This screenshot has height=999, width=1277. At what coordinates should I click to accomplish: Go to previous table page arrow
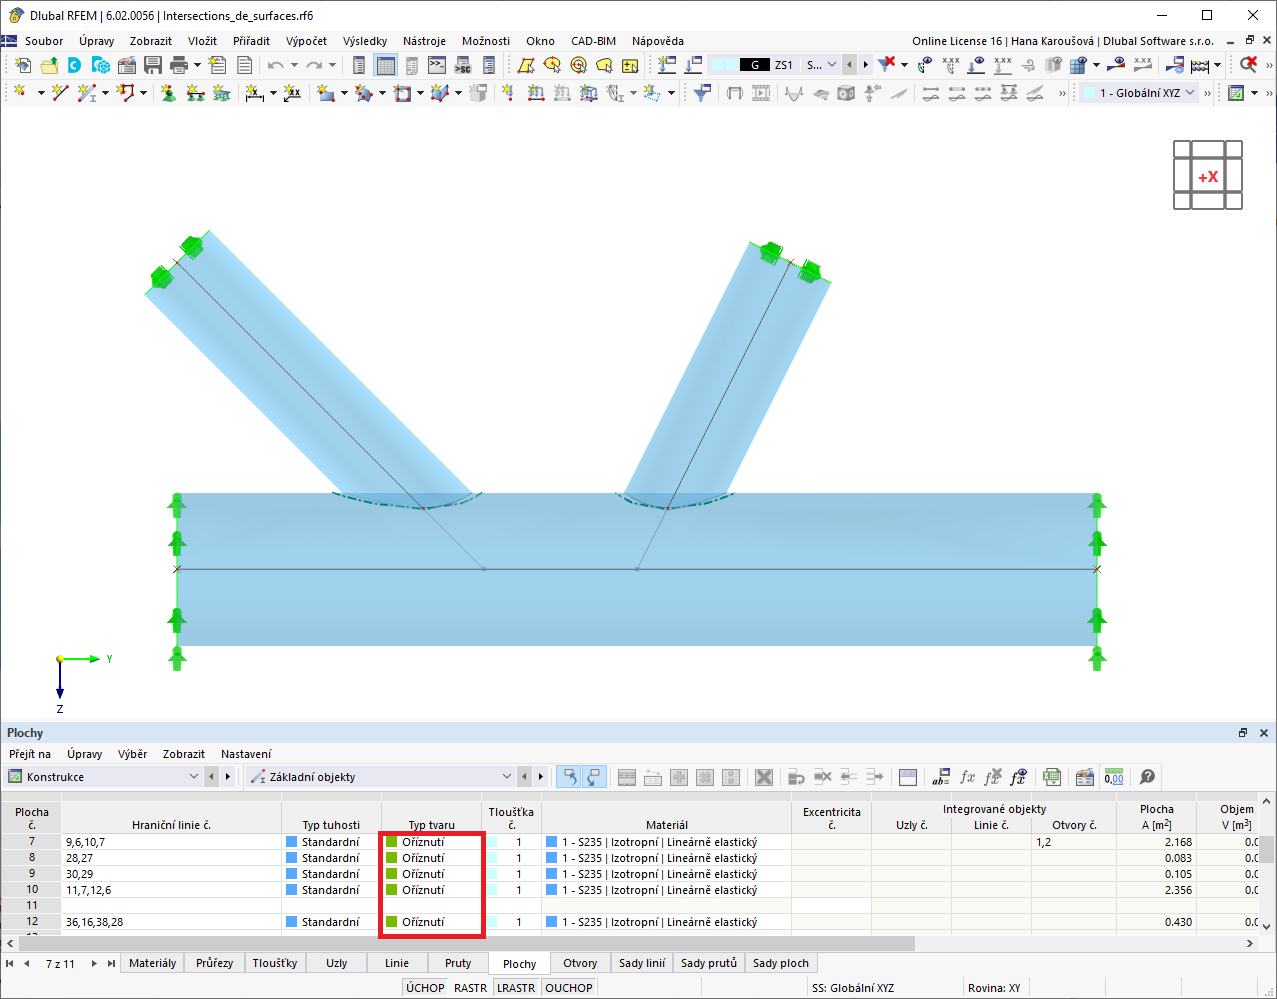click(x=26, y=963)
